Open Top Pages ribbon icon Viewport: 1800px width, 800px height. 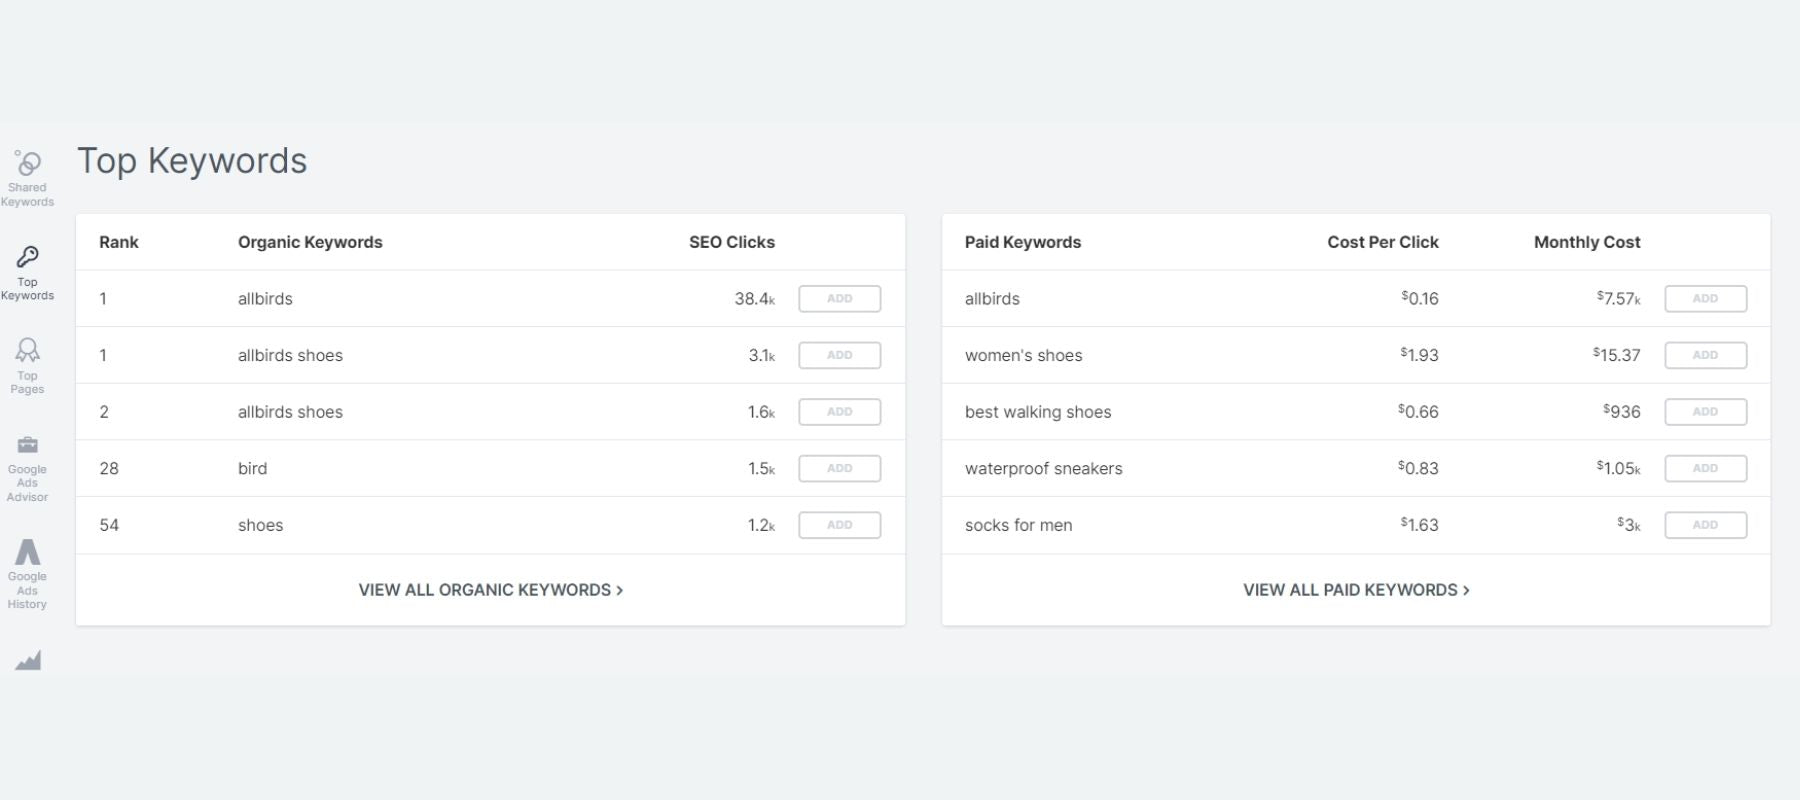tap(28, 350)
